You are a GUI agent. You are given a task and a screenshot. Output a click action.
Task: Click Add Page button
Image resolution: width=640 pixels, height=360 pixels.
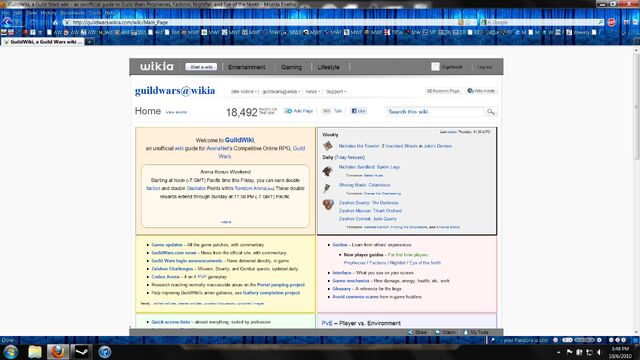tap(298, 111)
